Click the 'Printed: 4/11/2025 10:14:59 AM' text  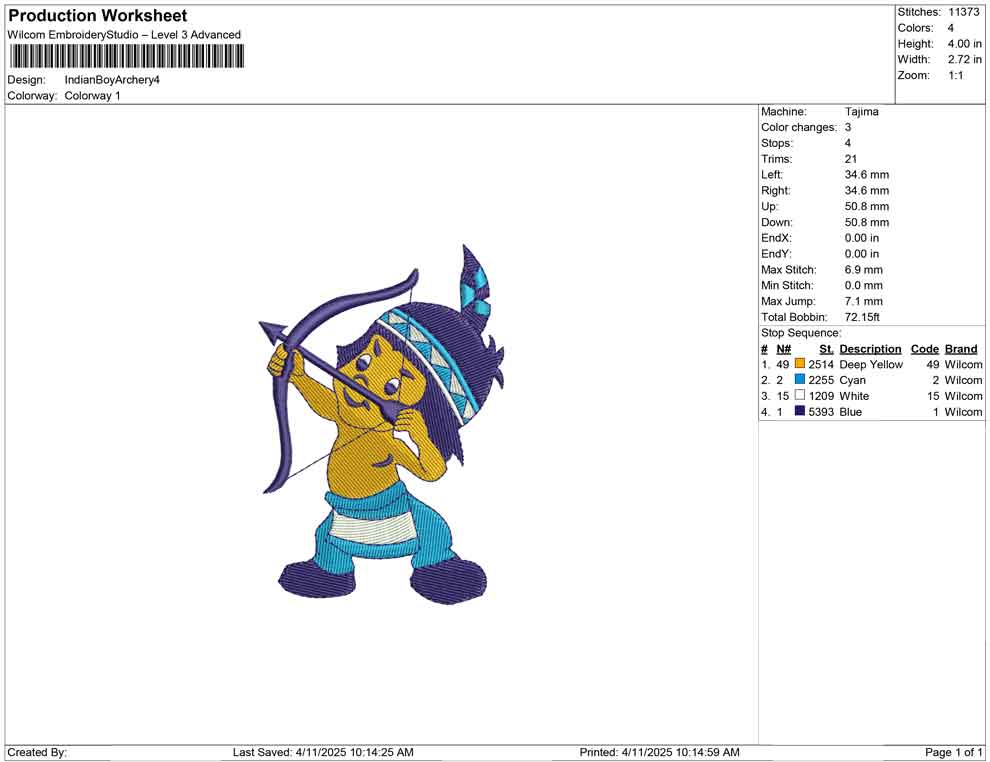[659, 752]
